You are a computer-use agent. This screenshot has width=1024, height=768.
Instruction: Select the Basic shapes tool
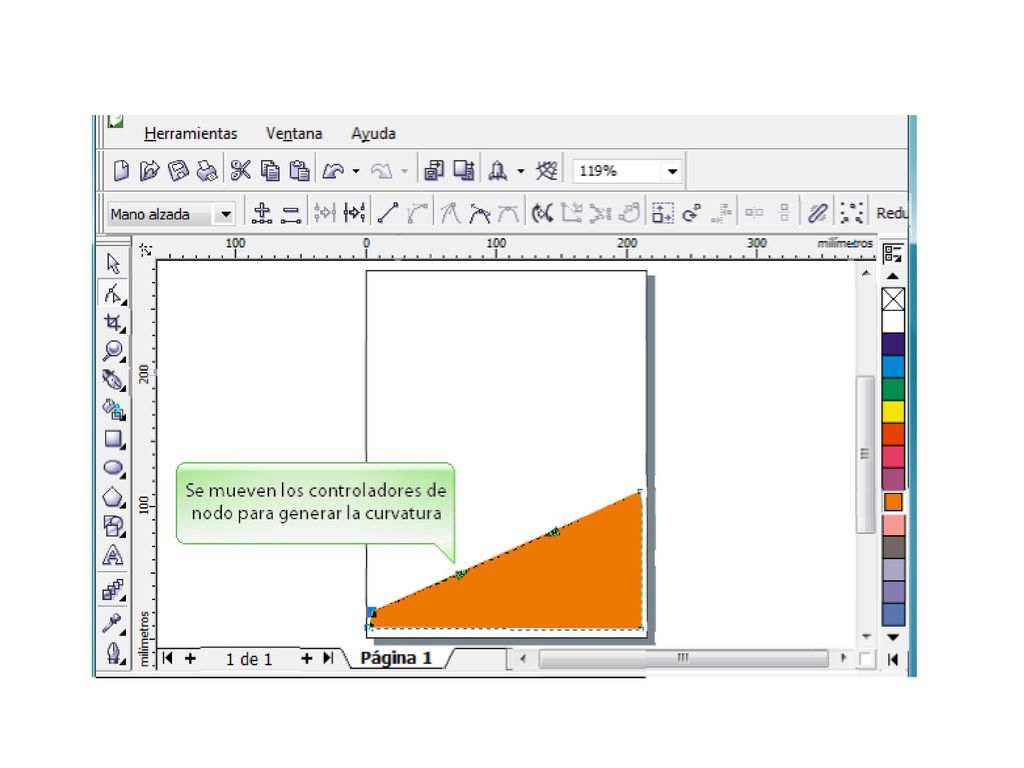(114, 526)
